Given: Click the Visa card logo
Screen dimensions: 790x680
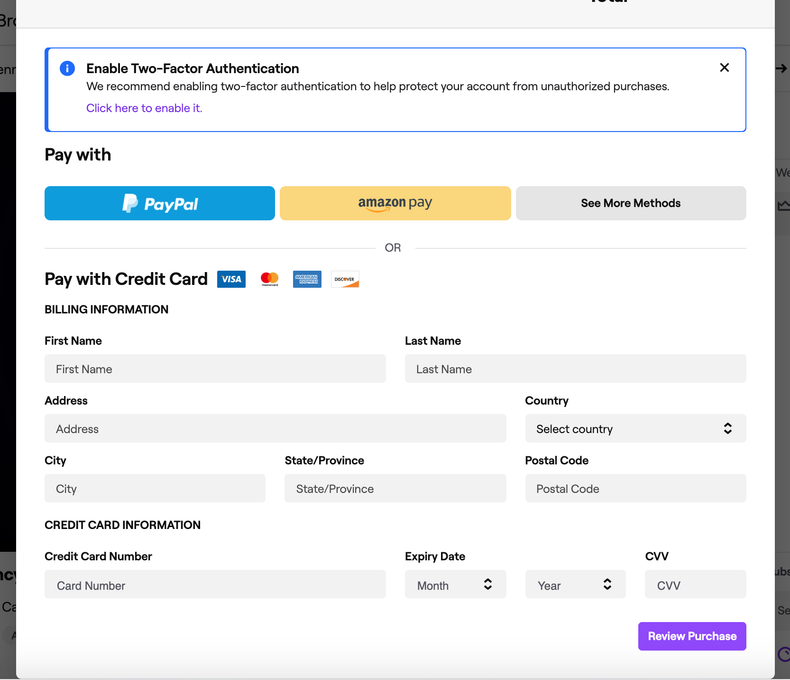Looking at the screenshot, I should tap(231, 279).
